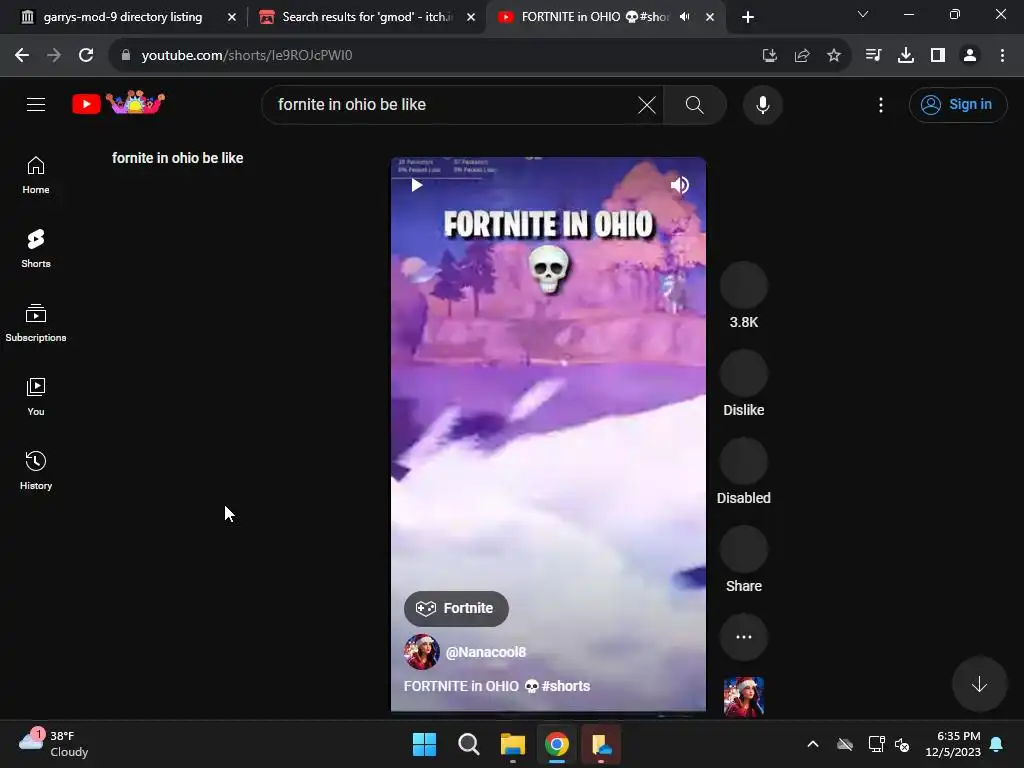This screenshot has height=768, width=1024.
Task: Switch to itch.io 'gmod' search results tab
Action: click(366, 17)
